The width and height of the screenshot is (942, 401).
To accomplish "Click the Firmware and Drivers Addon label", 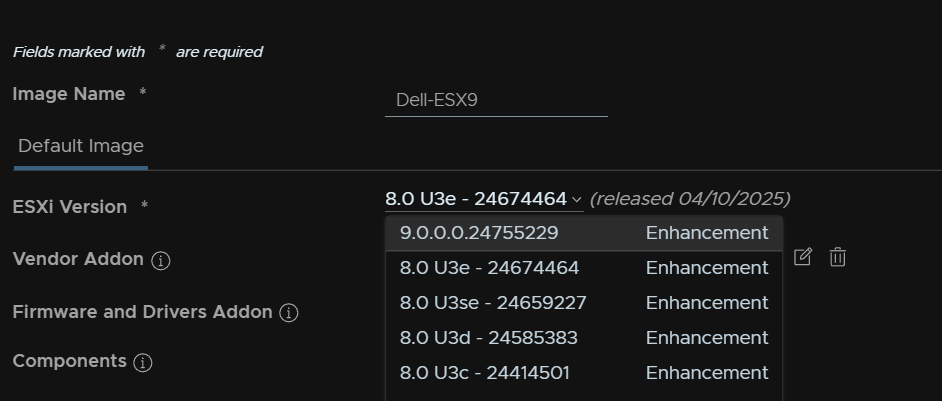I will [x=142, y=312].
